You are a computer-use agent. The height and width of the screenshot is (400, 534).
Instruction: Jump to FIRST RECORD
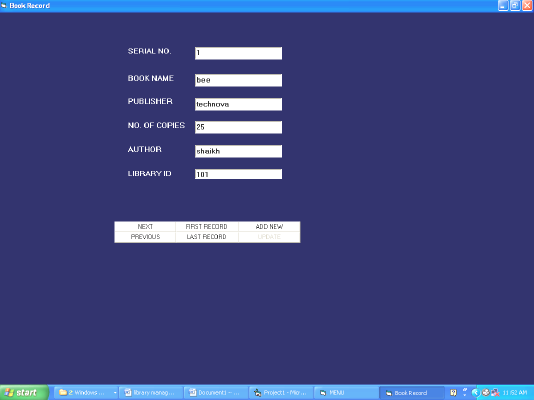[206, 227]
